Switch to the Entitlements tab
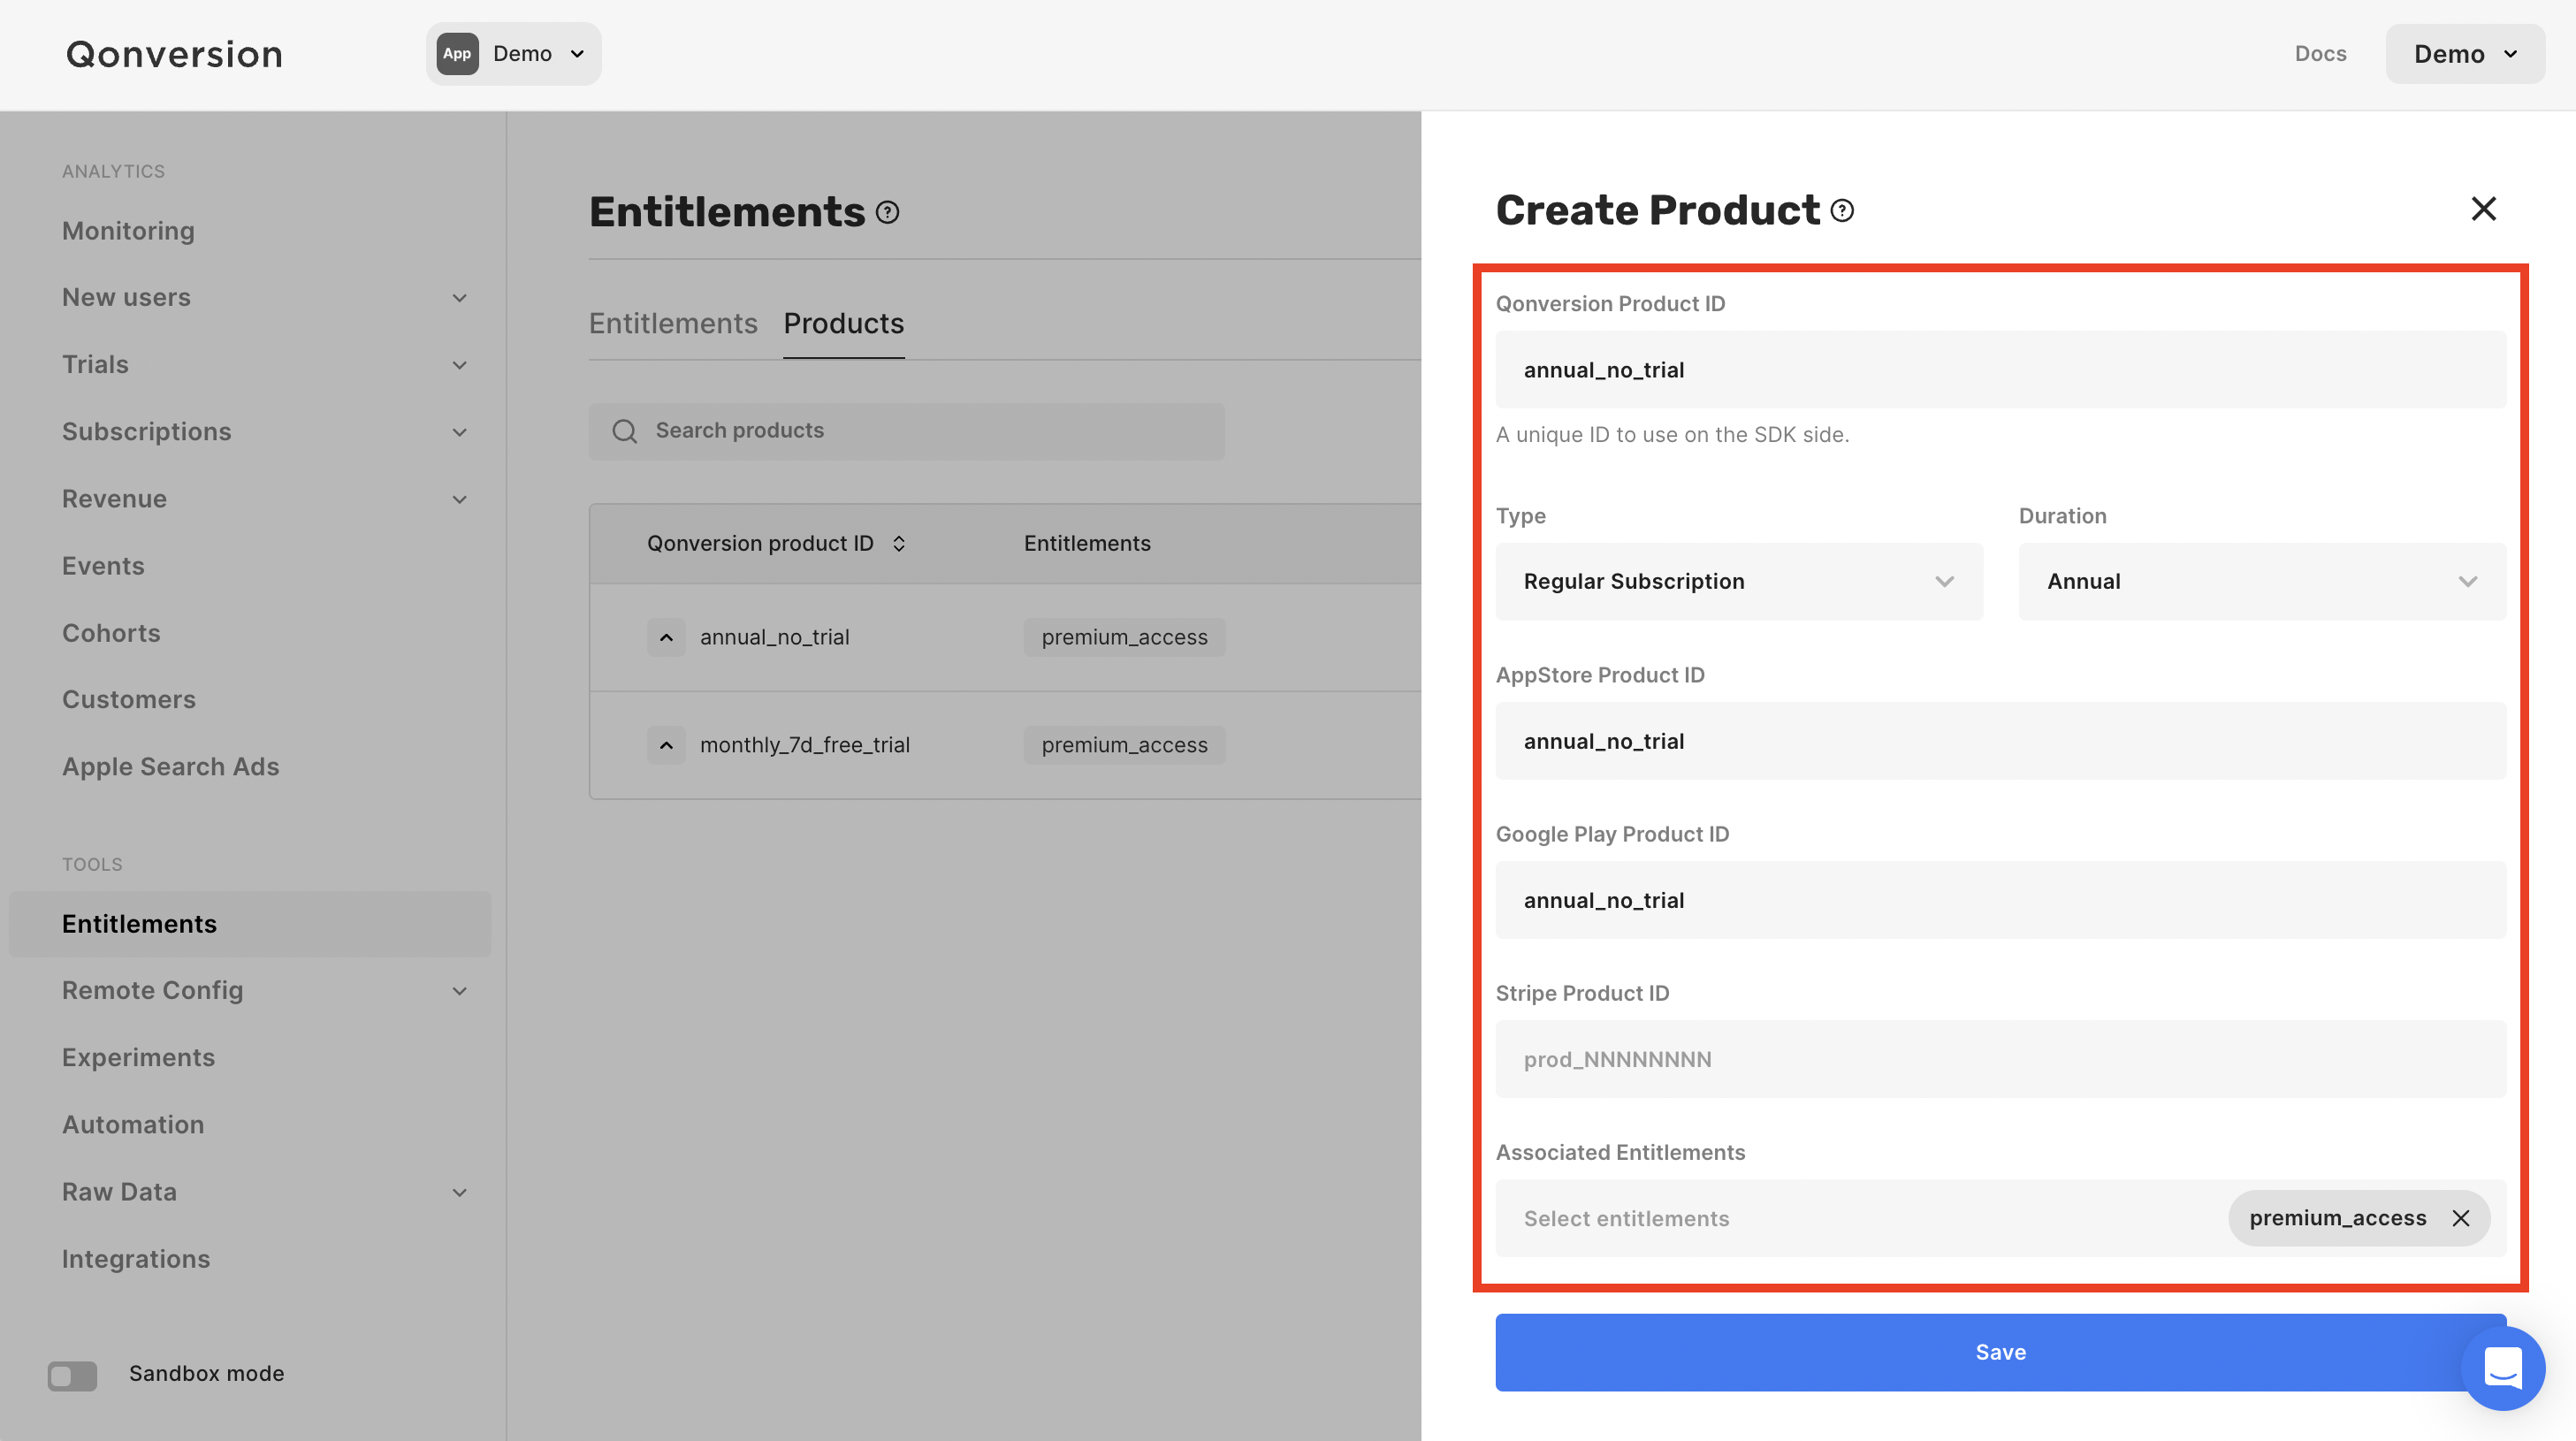The width and height of the screenshot is (2576, 1441). 672,323
